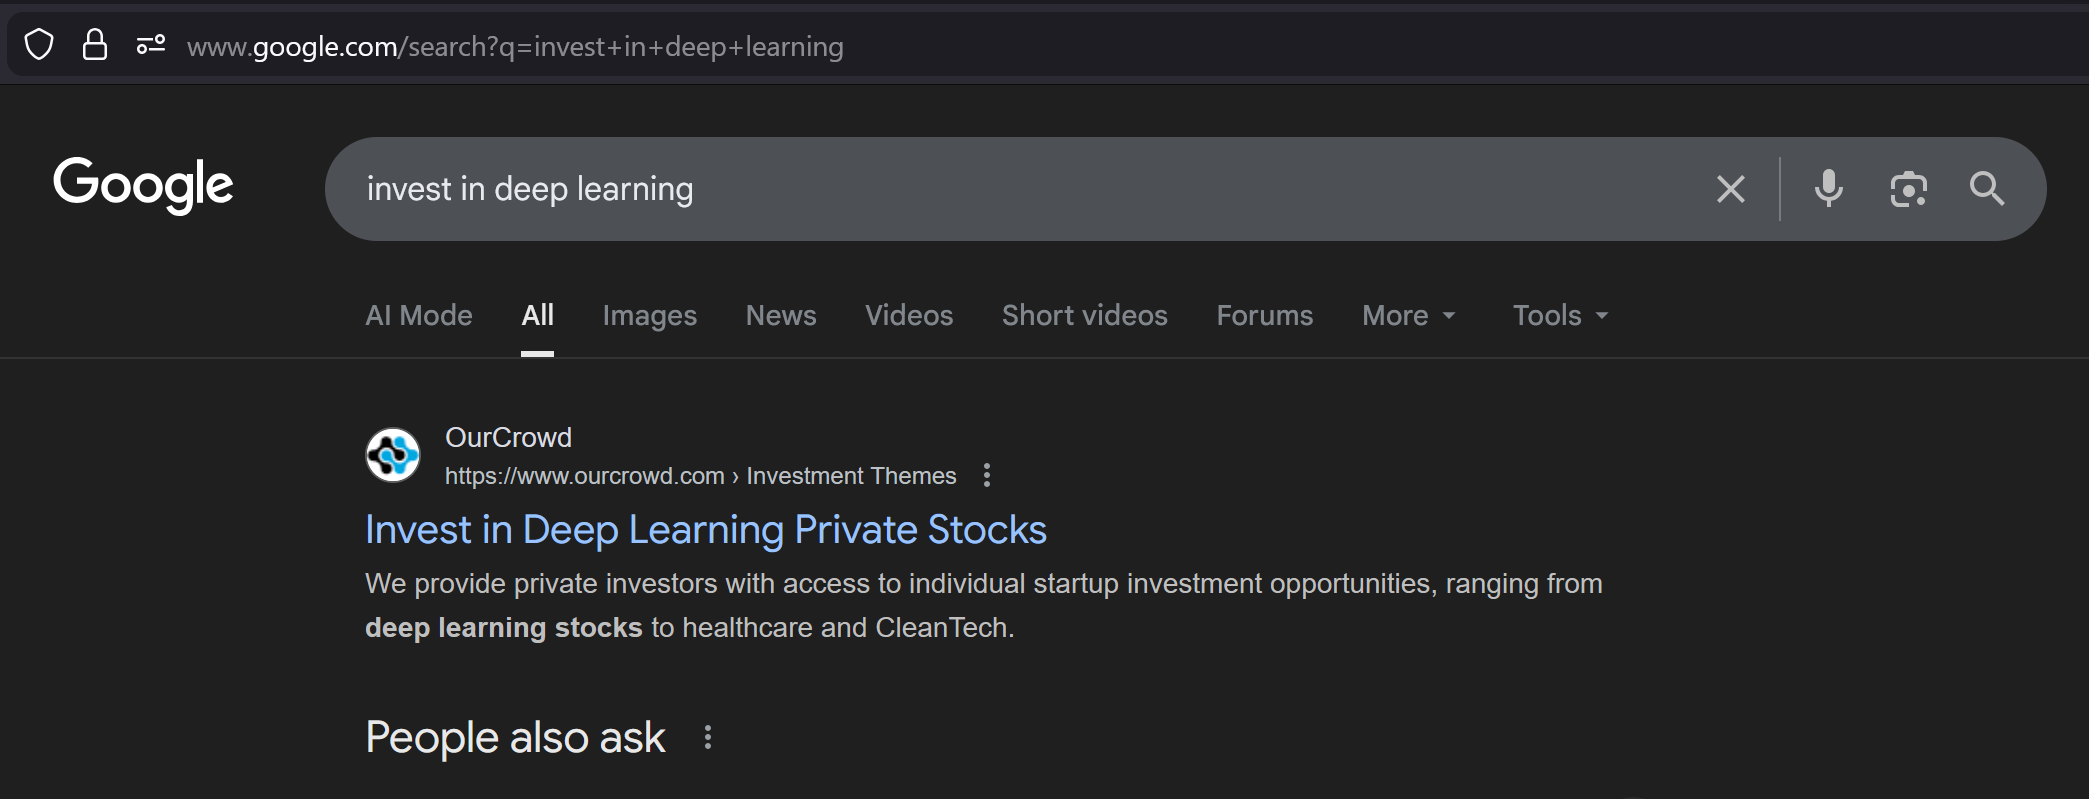Click the Google logo
The image size is (2089, 799).
tap(142, 185)
